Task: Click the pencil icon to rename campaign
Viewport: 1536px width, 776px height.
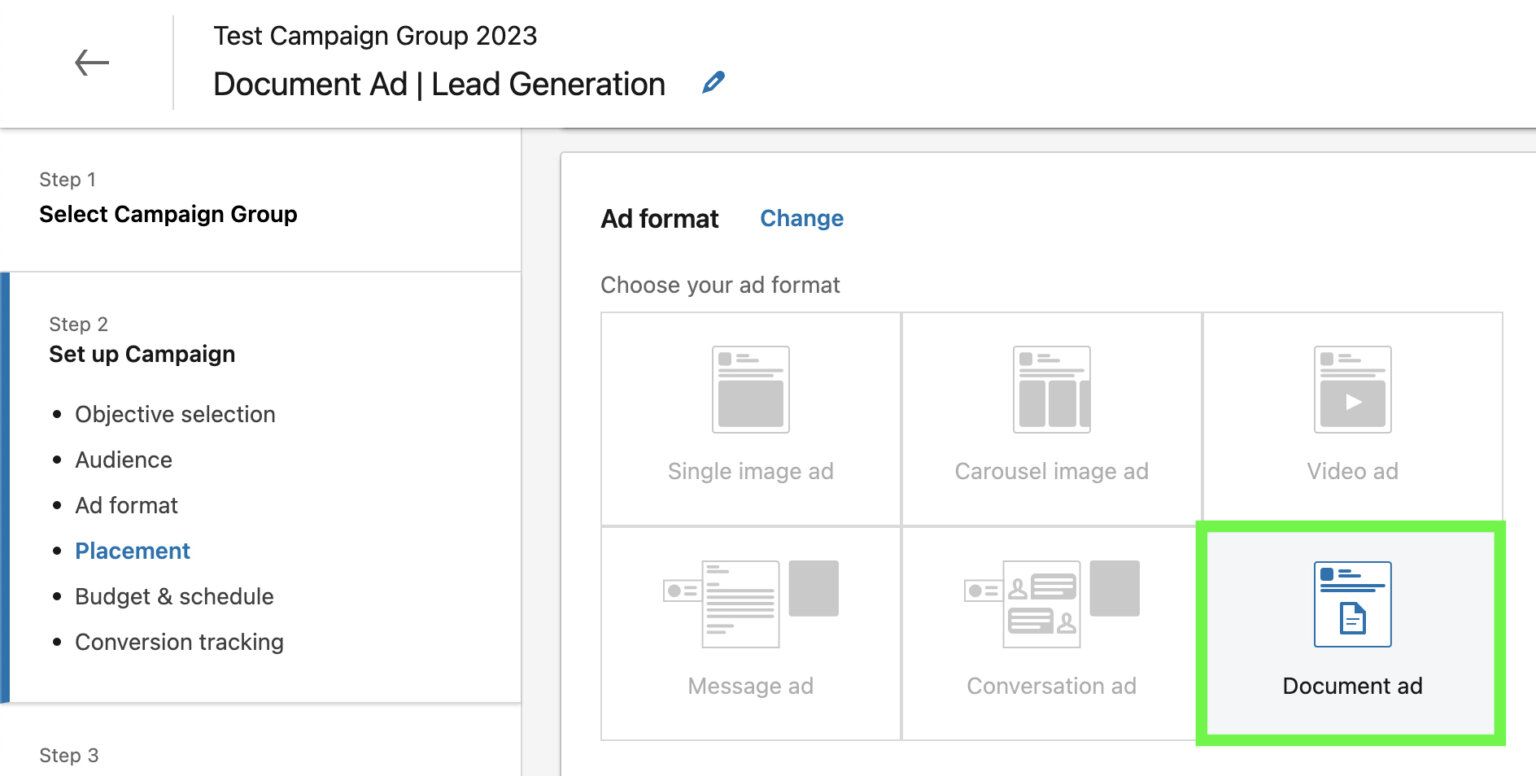Action: point(713,83)
